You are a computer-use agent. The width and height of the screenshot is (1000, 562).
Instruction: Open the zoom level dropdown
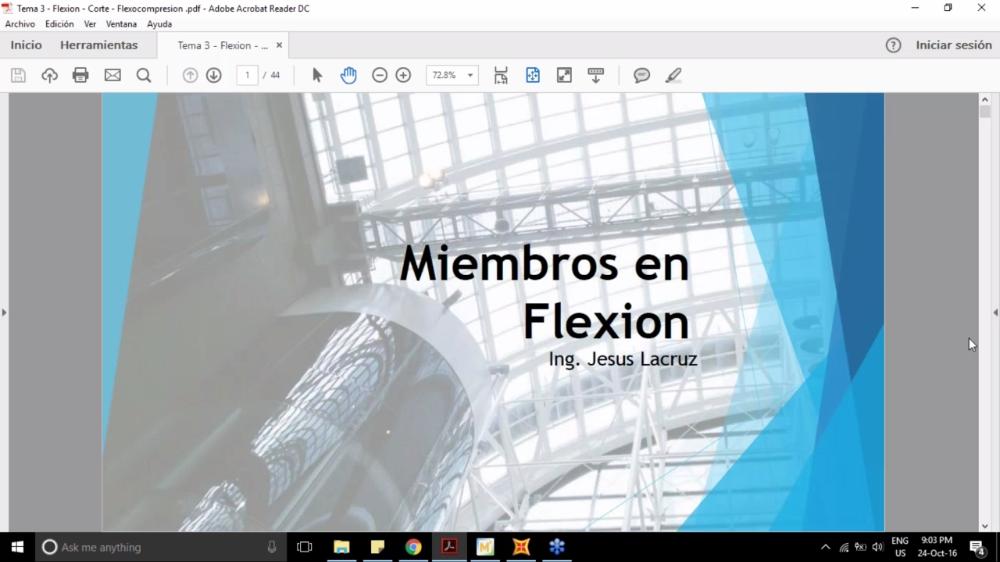coord(470,75)
